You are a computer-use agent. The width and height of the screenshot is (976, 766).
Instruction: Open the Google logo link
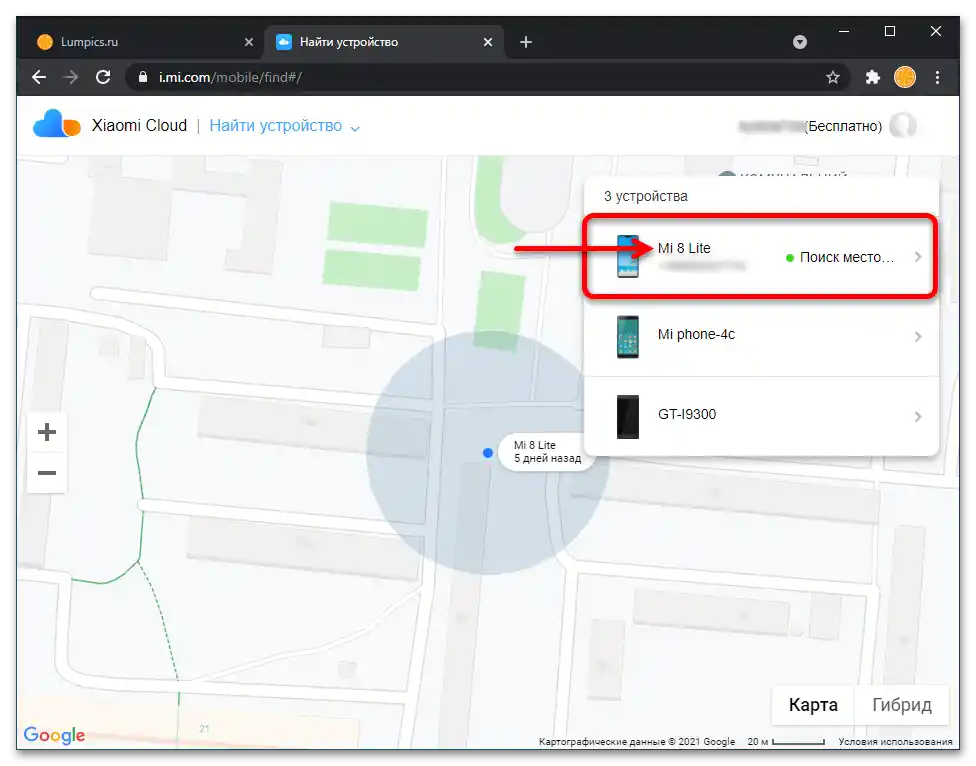(54, 735)
